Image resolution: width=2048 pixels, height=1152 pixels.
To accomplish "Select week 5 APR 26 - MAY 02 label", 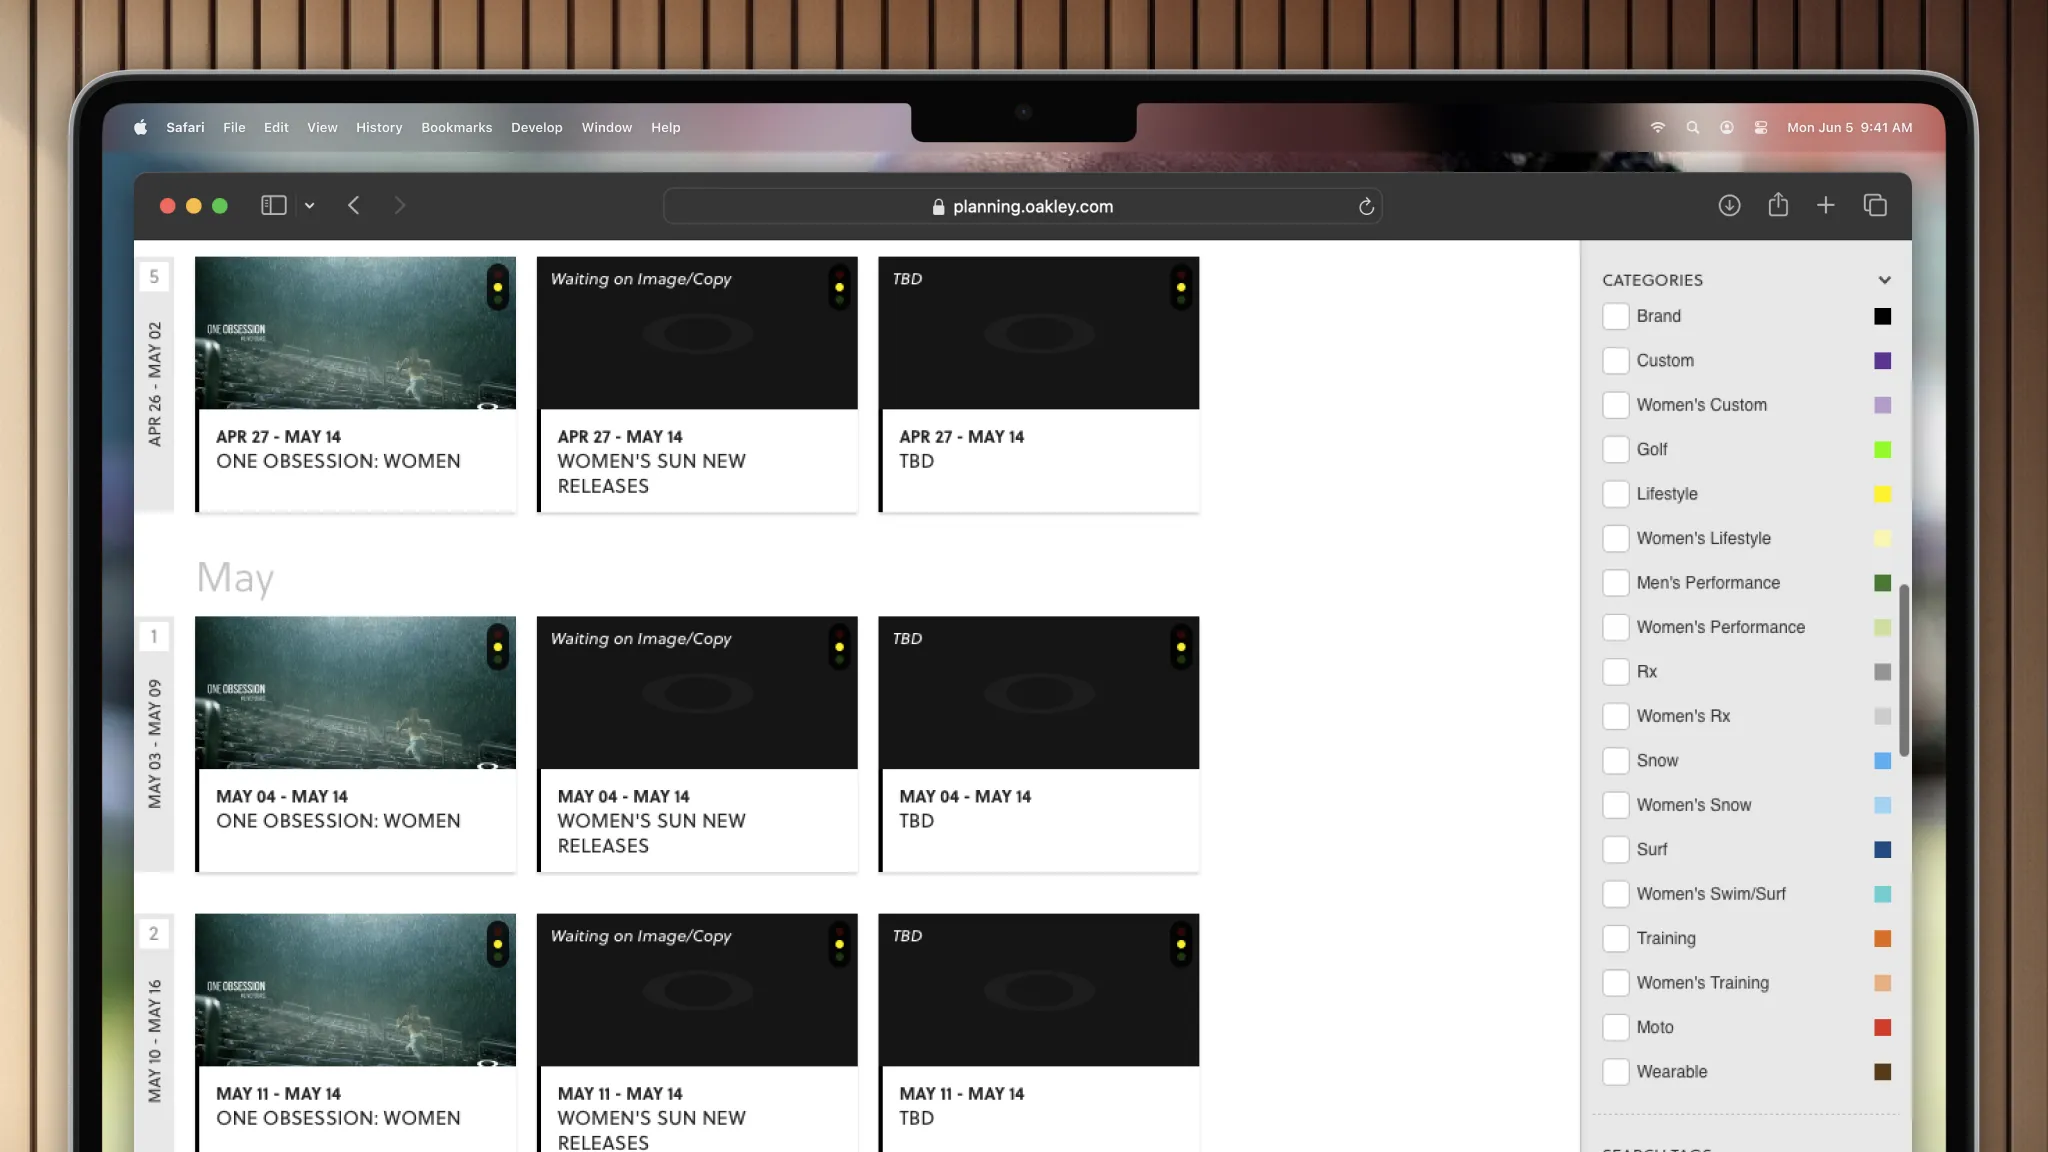I will pos(154,384).
